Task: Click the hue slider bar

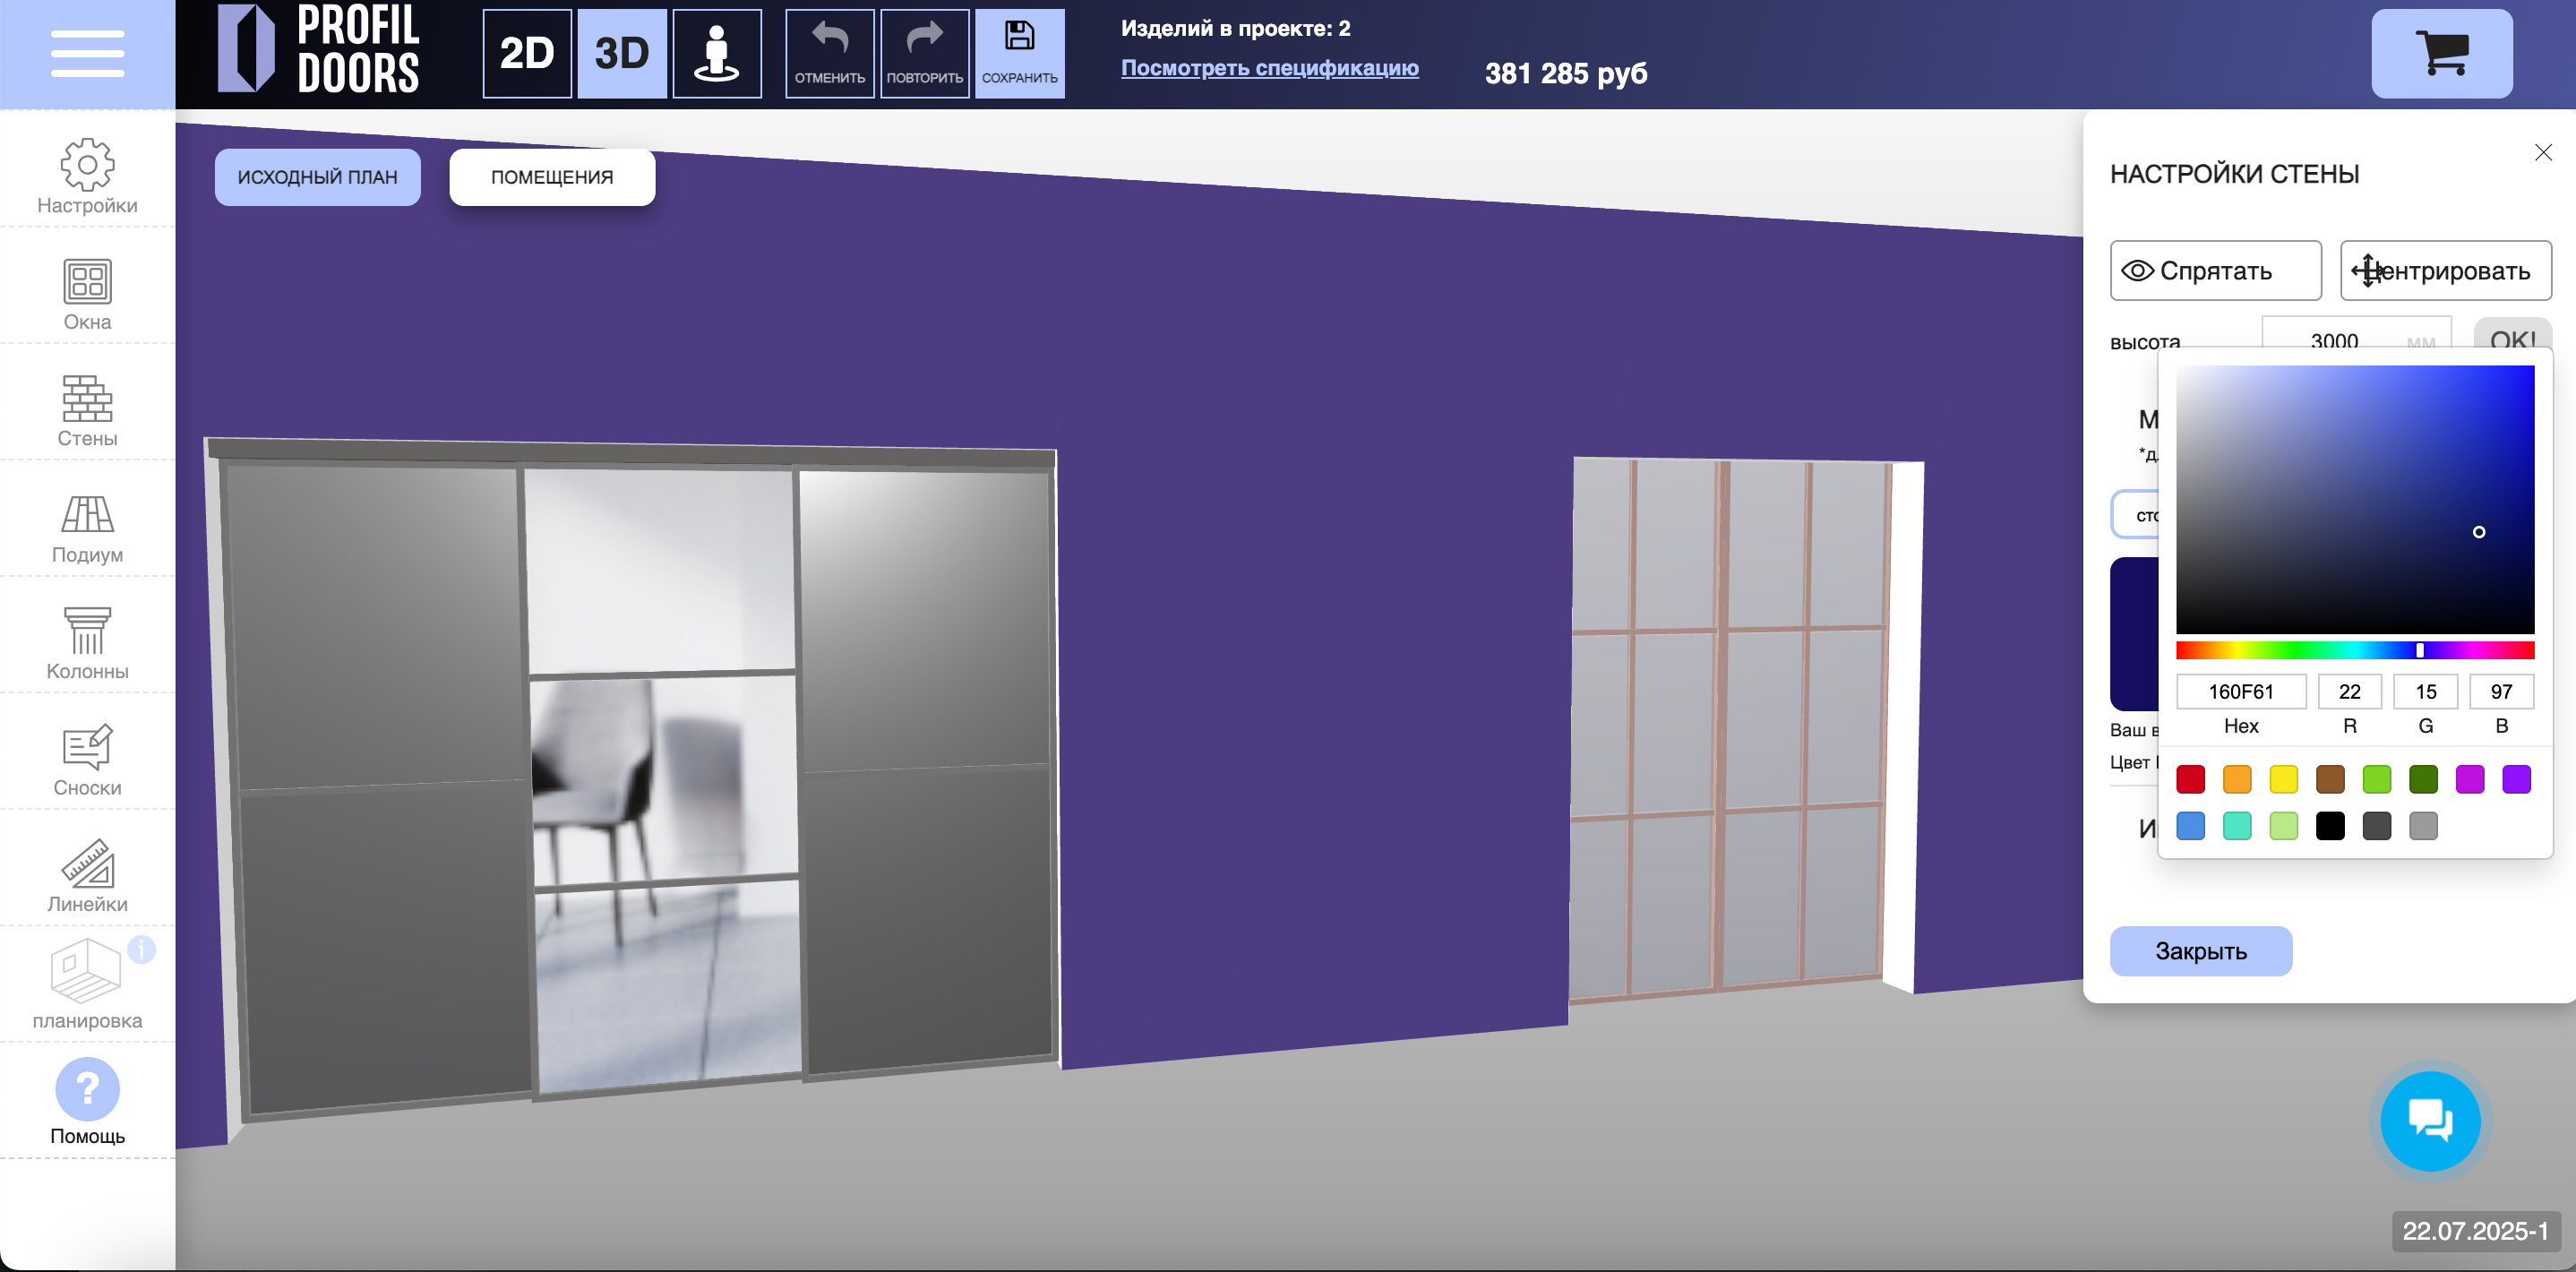Action: (x=2355, y=650)
